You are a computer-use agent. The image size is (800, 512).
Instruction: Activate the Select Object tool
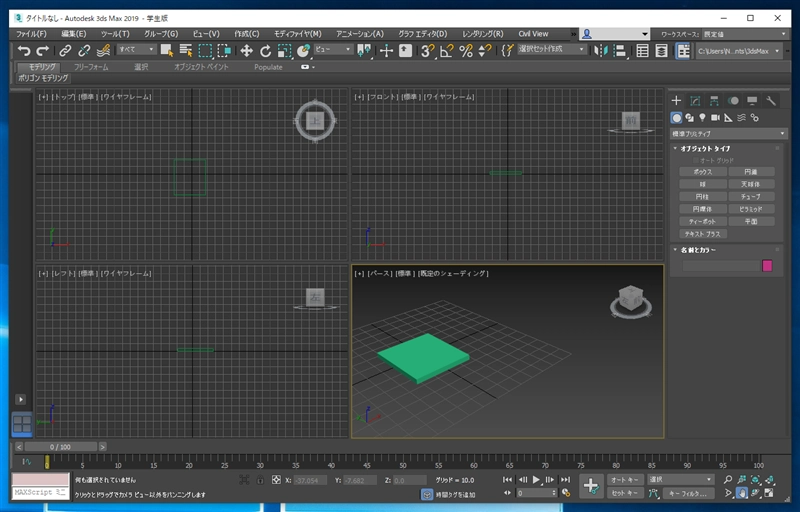coord(167,50)
